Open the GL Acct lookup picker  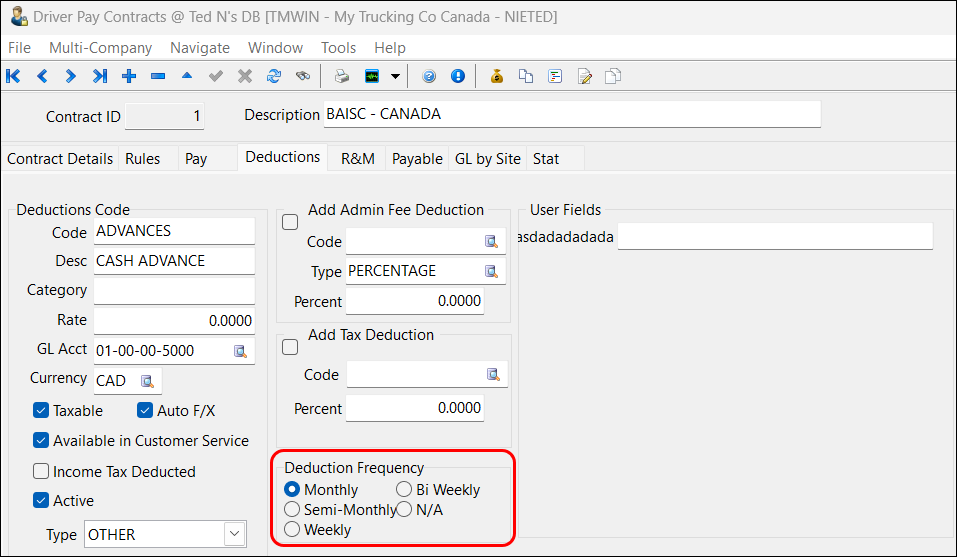pyautogui.click(x=240, y=351)
